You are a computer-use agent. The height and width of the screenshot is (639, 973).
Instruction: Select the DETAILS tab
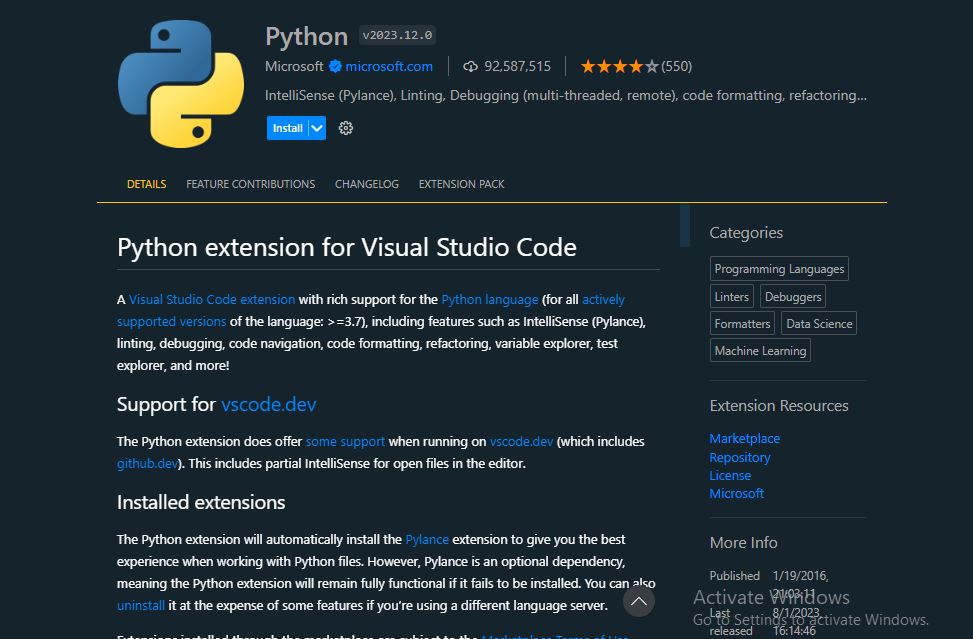click(x=146, y=184)
